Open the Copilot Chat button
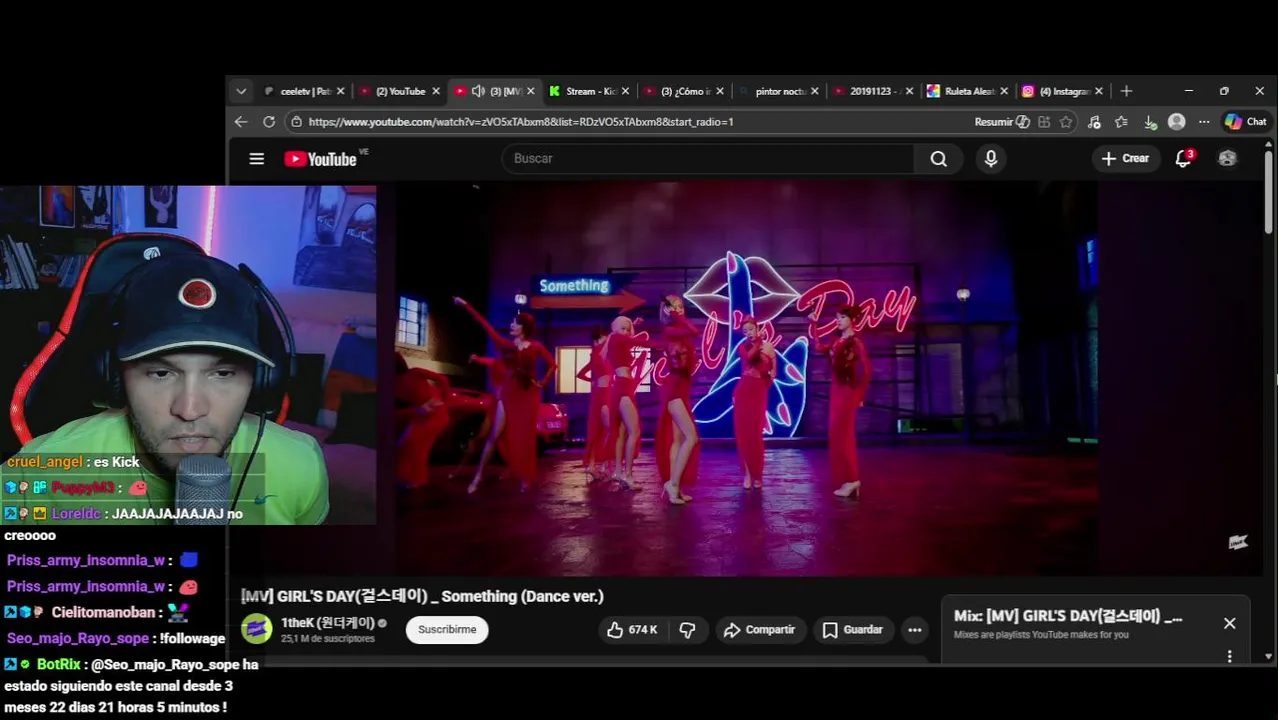Image resolution: width=1278 pixels, height=720 pixels. click(x=1246, y=122)
